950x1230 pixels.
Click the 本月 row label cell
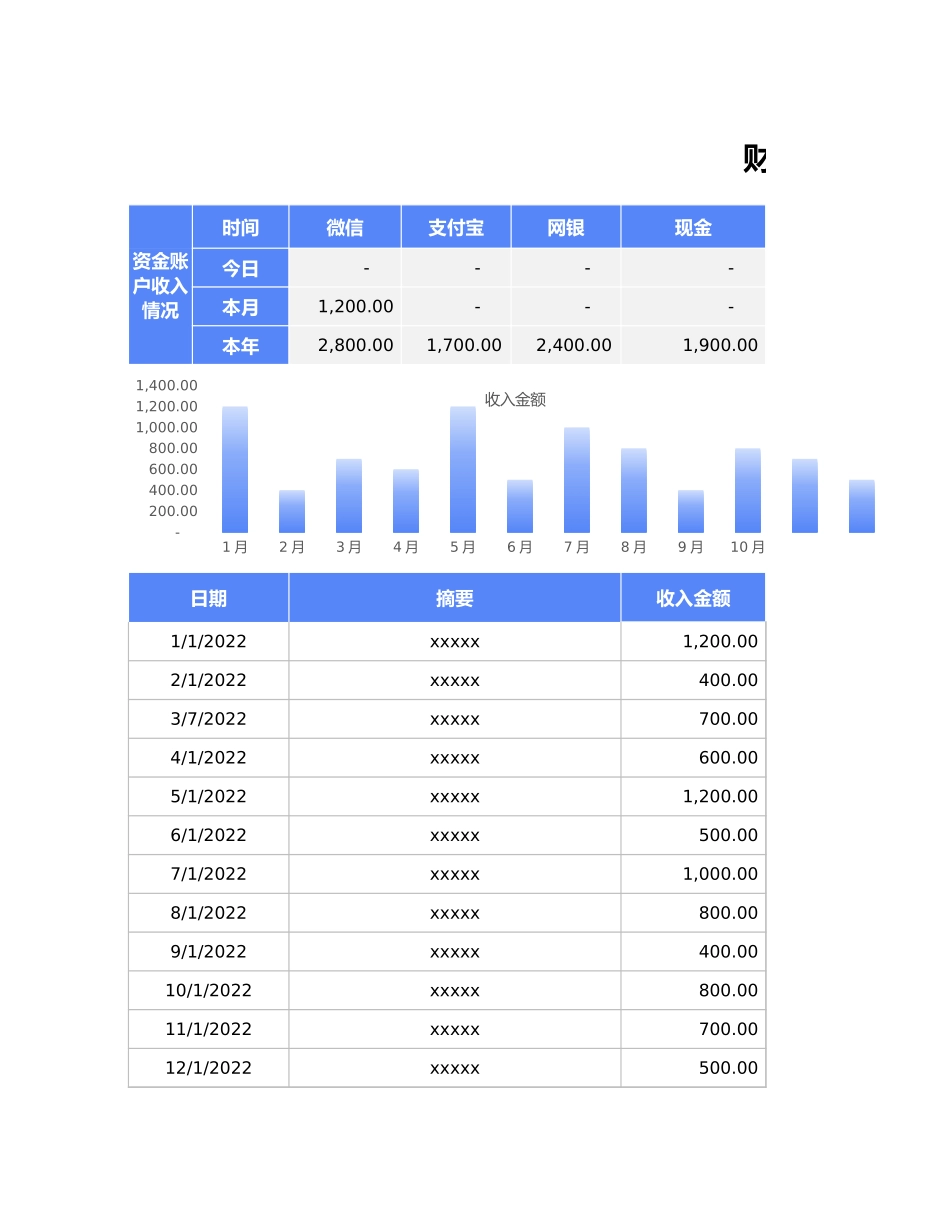(240, 306)
